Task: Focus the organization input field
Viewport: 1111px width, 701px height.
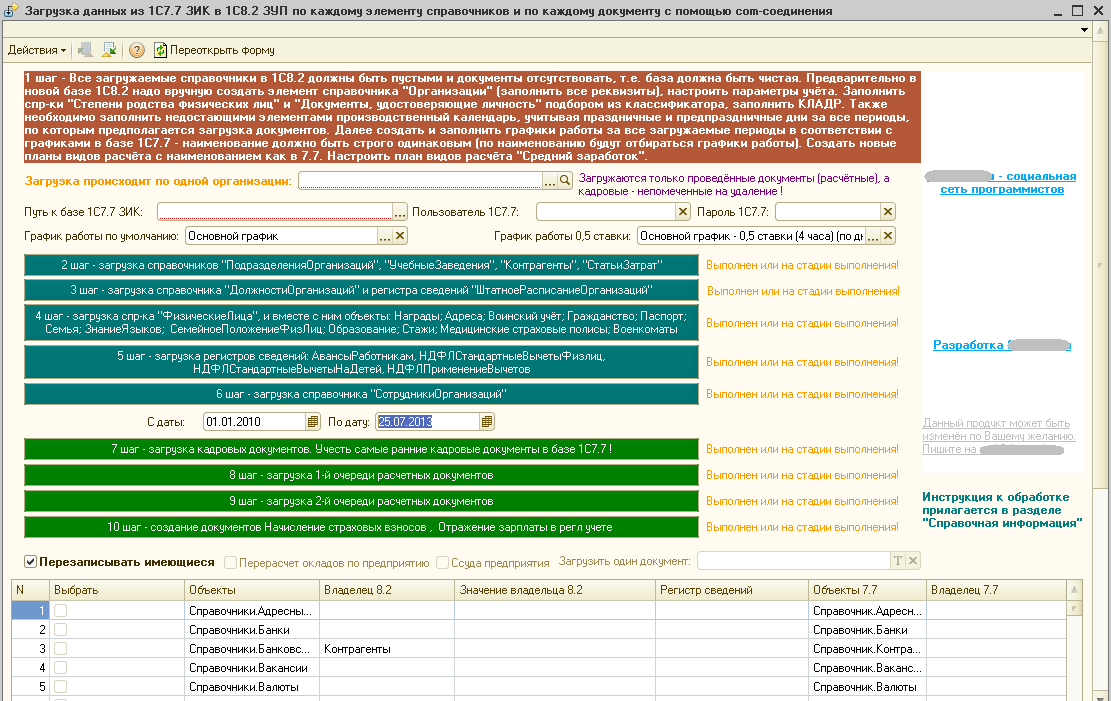Action: [x=420, y=181]
